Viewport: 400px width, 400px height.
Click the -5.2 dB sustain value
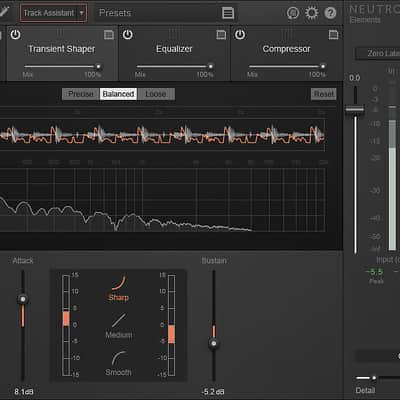click(x=213, y=391)
